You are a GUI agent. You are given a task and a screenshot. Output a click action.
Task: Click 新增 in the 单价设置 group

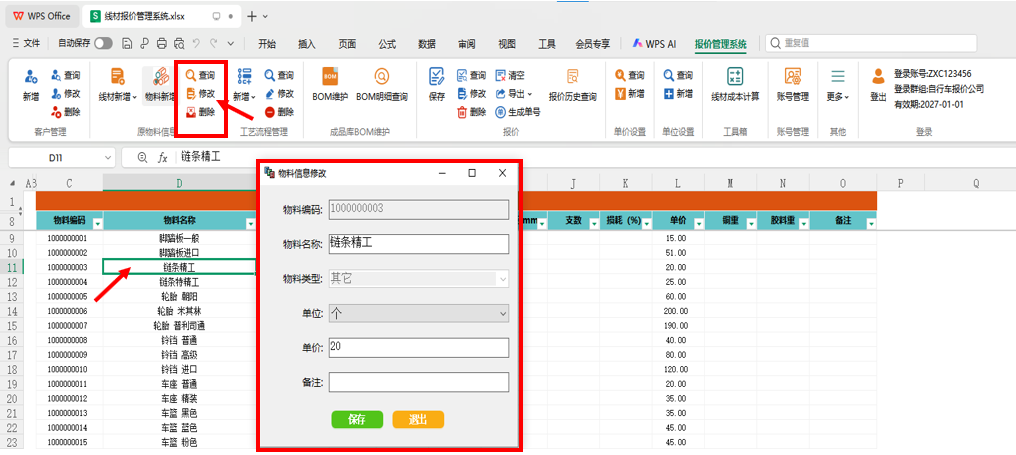[630, 93]
